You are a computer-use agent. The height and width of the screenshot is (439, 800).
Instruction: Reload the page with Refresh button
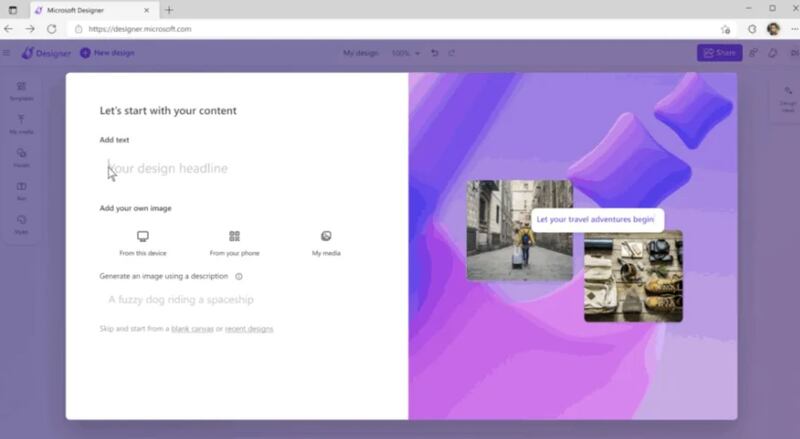52,29
